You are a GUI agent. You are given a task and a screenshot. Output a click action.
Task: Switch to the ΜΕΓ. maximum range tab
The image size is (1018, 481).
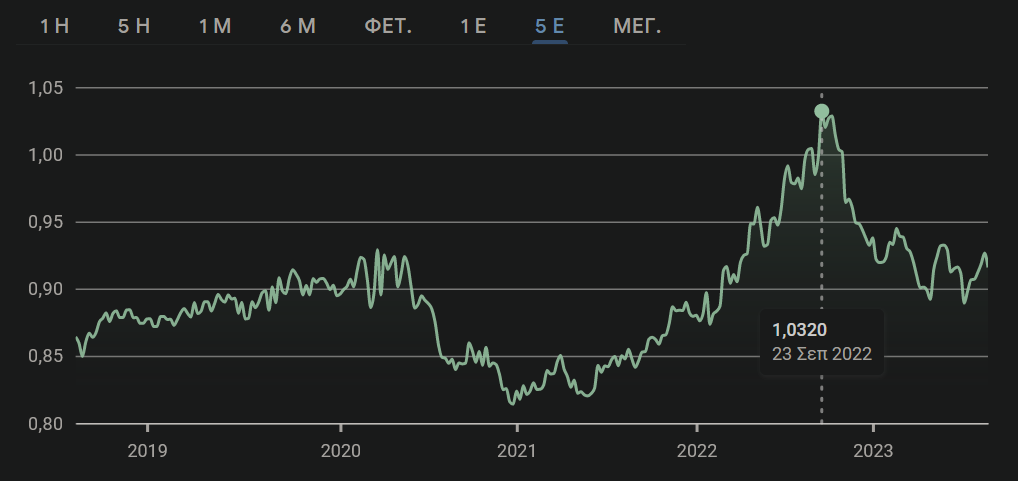(637, 27)
